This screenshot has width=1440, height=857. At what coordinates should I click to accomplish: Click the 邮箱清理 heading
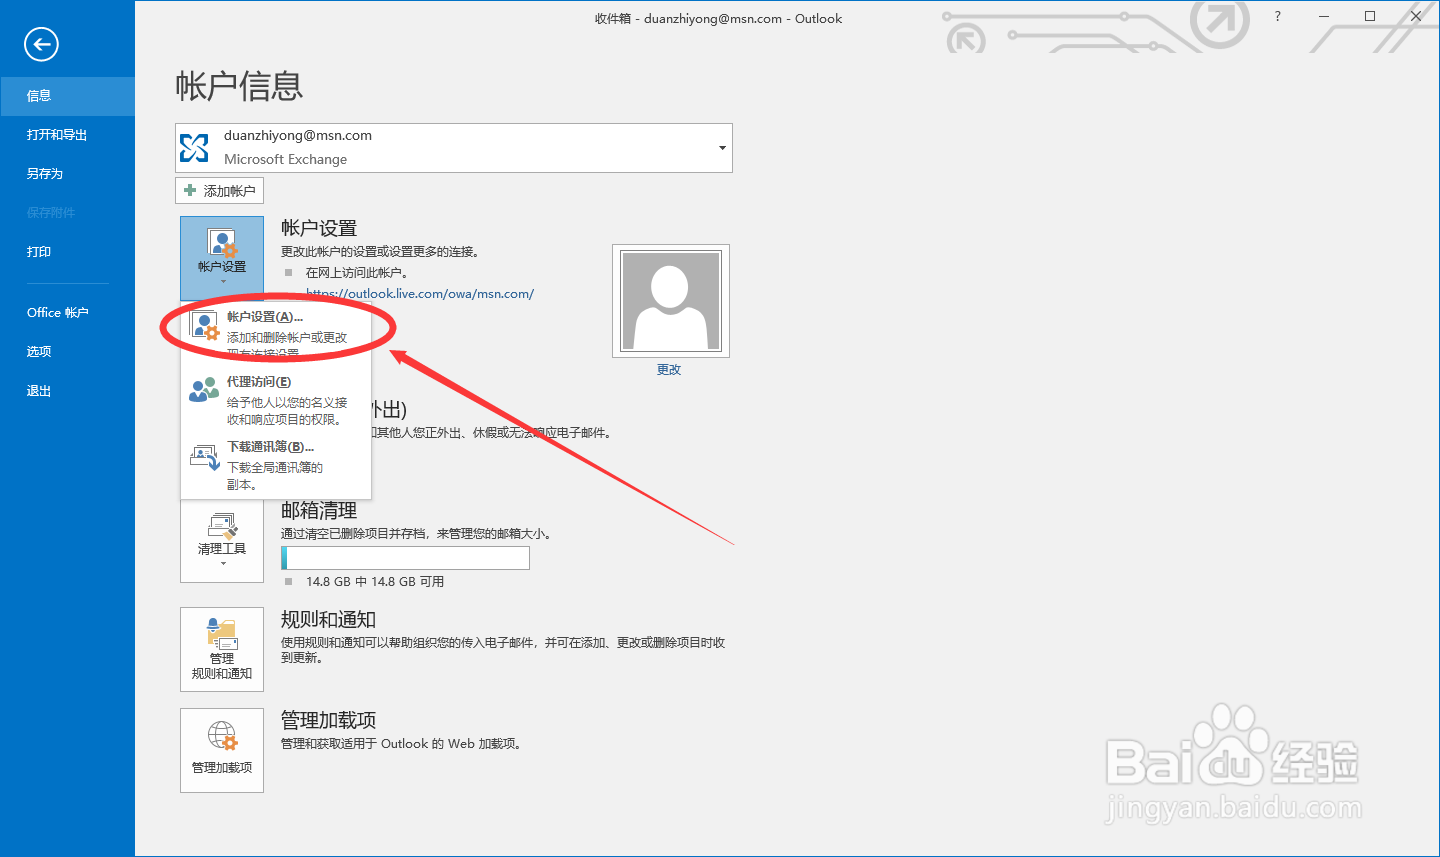coord(319,510)
